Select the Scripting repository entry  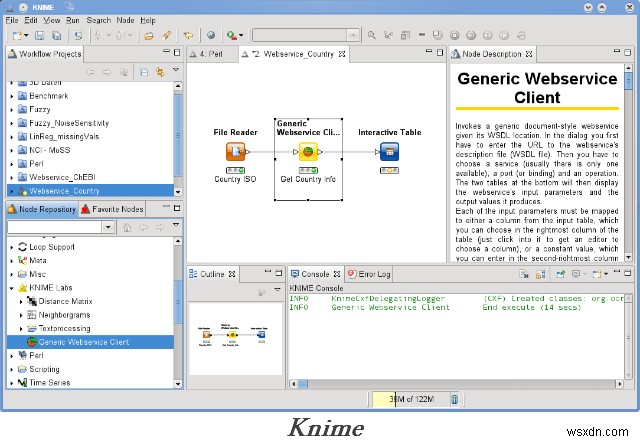tap(44, 369)
